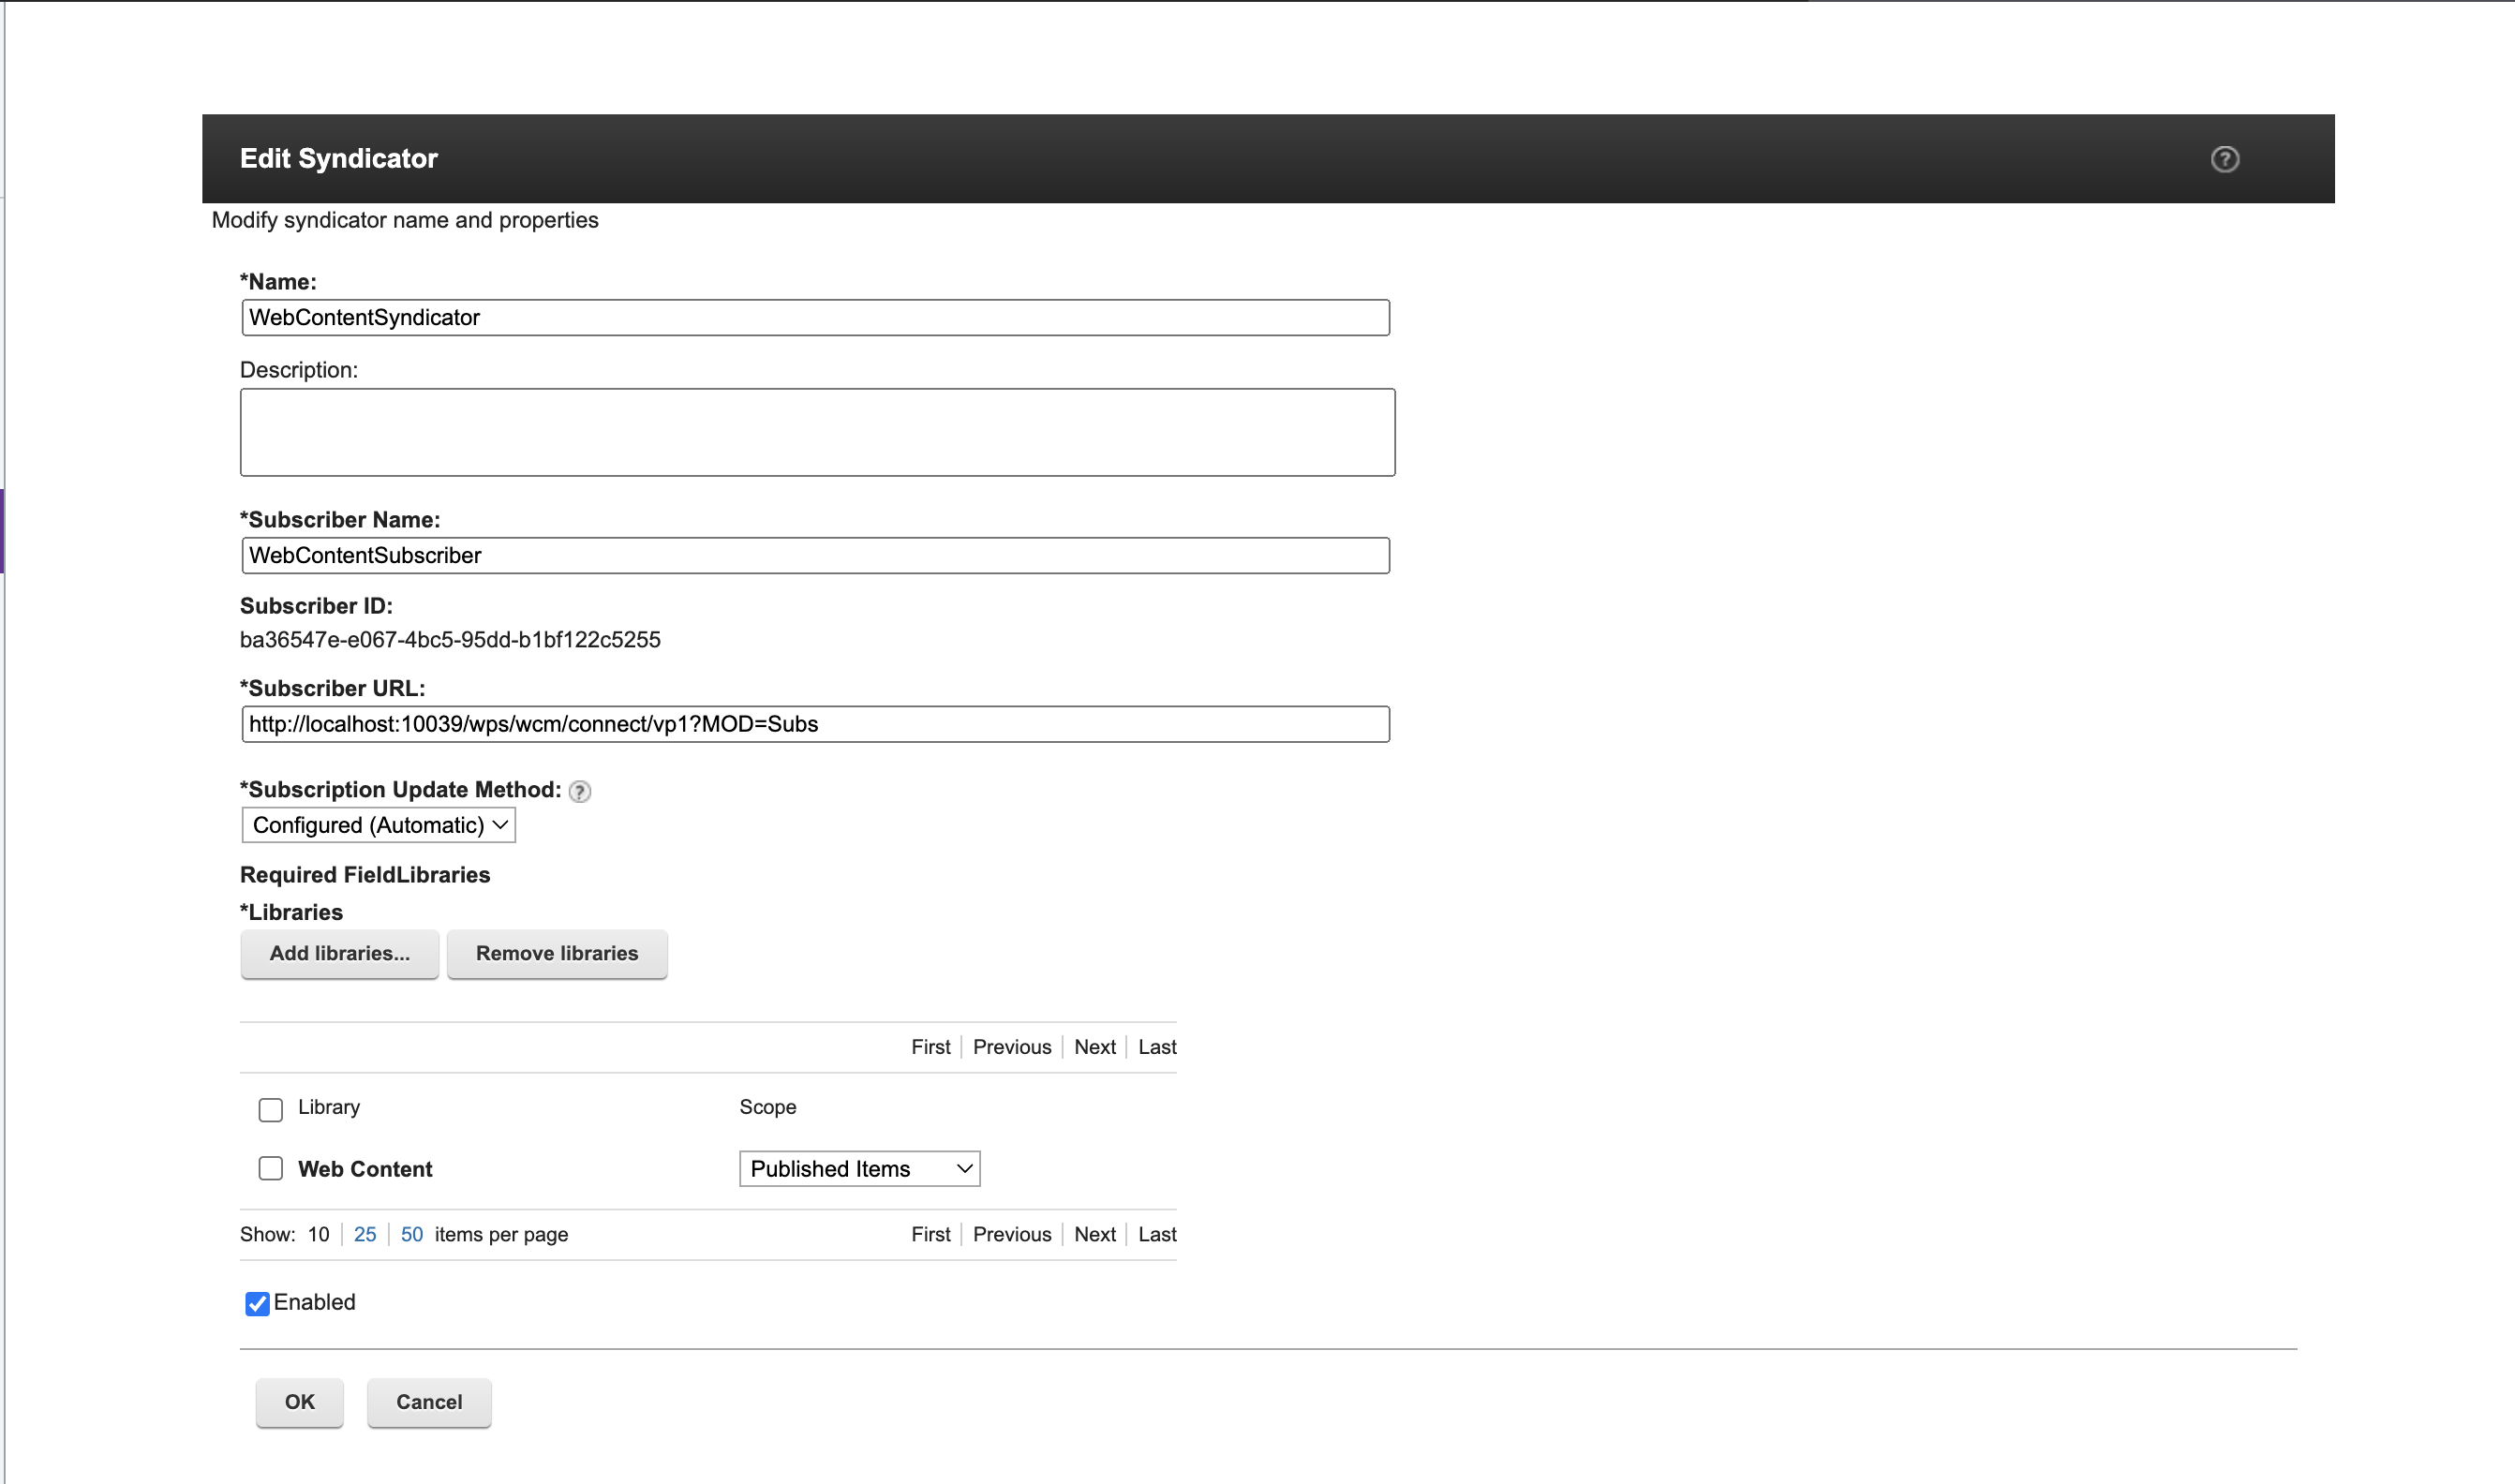Click in the Name field containing WebContentSyndicator
Image resolution: width=2515 pixels, height=1484 pixels.
(x=814, y=317)
